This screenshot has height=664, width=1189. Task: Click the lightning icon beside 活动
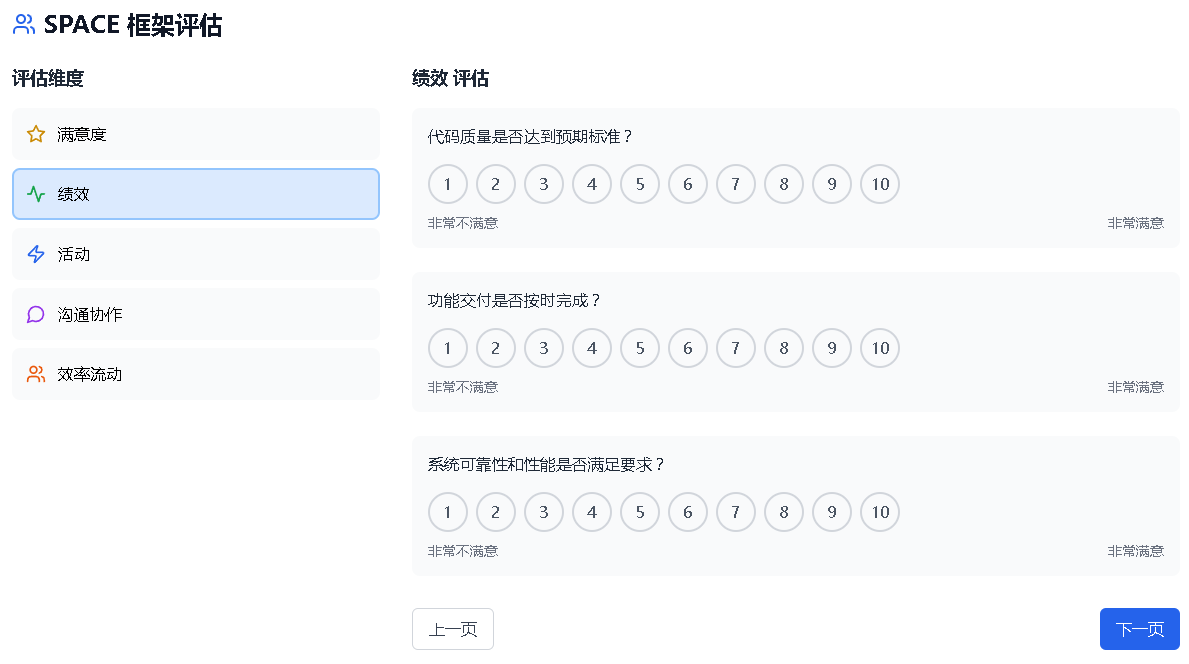coord(36,254)
